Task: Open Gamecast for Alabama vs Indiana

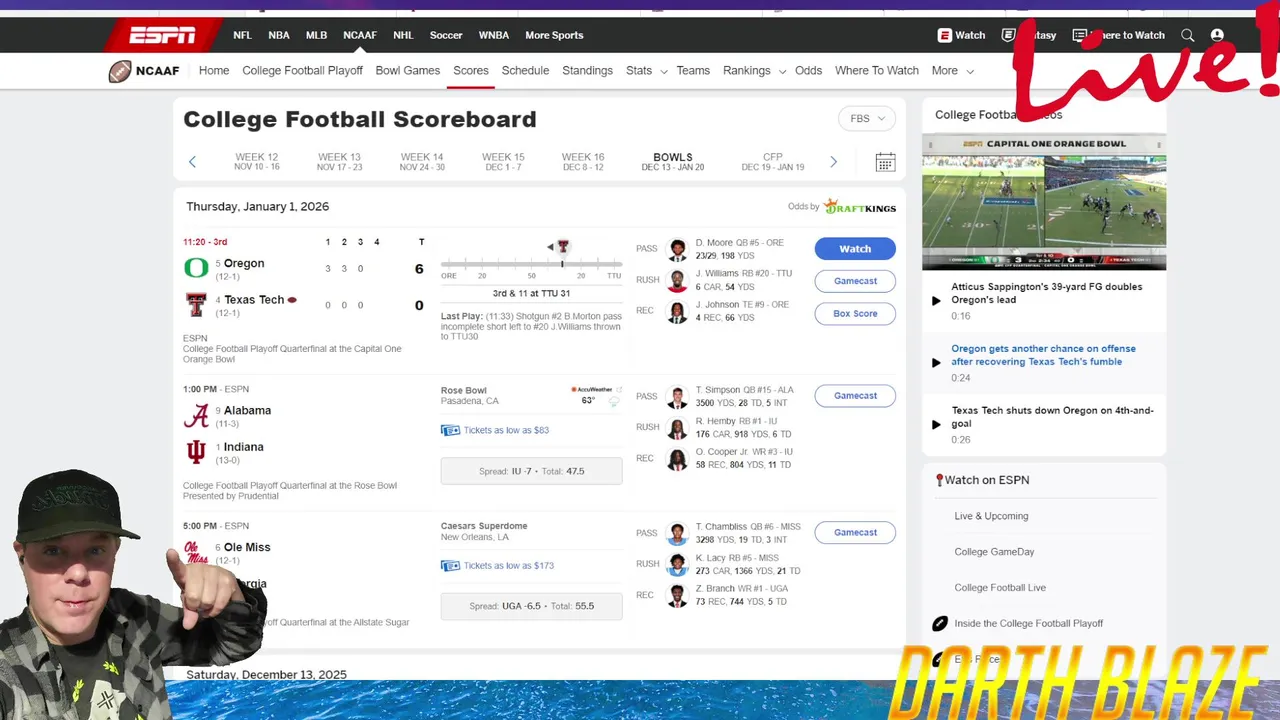Action: (855, 396)
